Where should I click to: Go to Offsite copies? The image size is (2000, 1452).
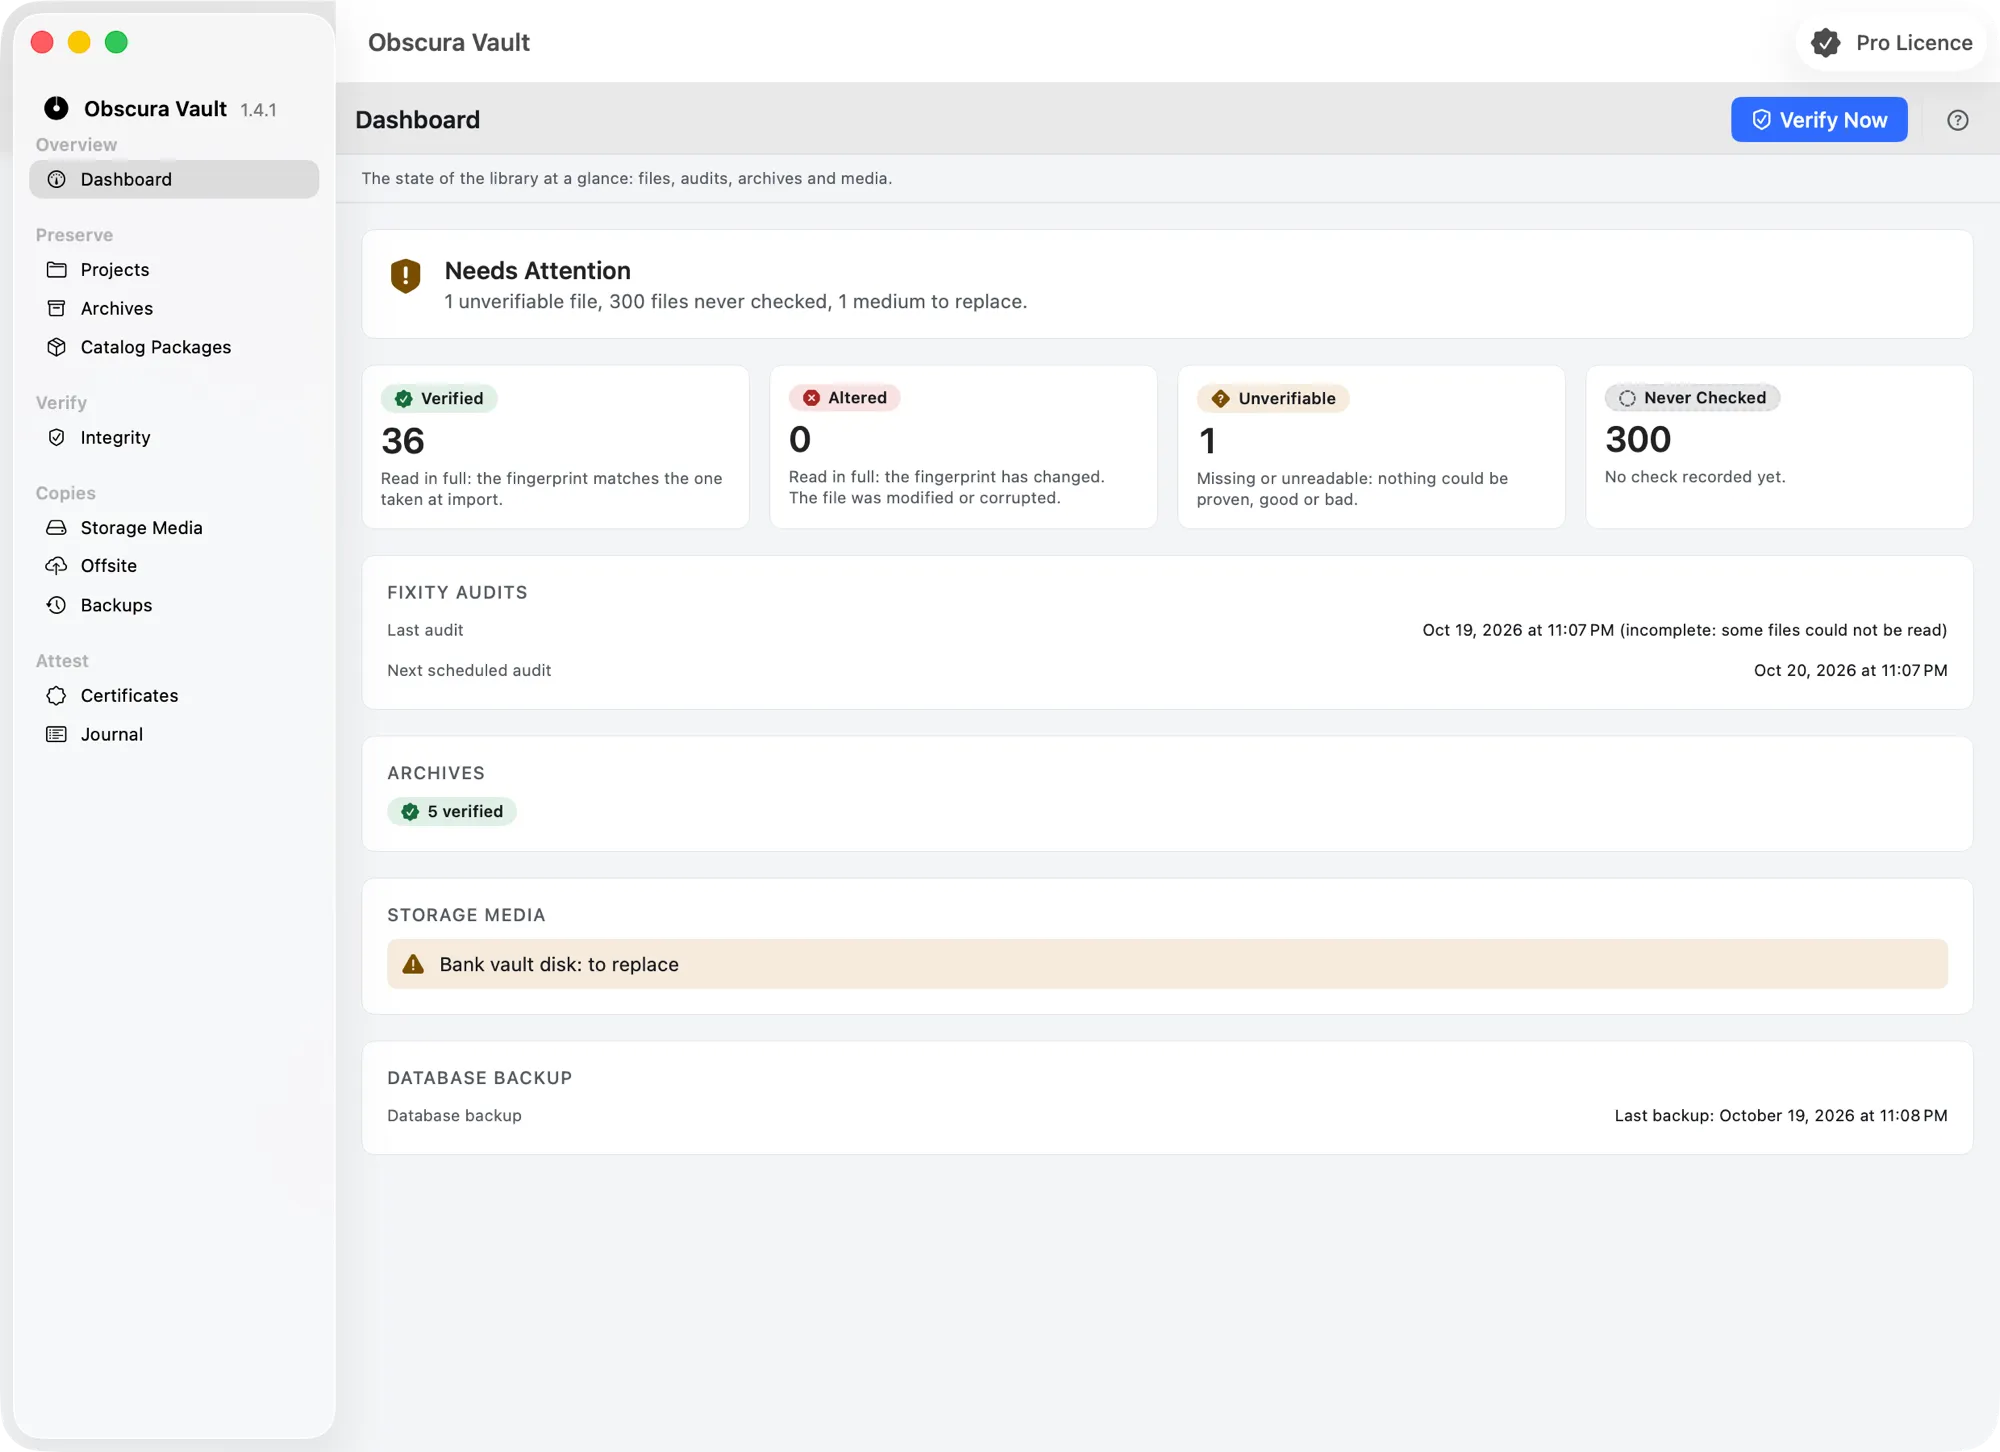[174, 566]
